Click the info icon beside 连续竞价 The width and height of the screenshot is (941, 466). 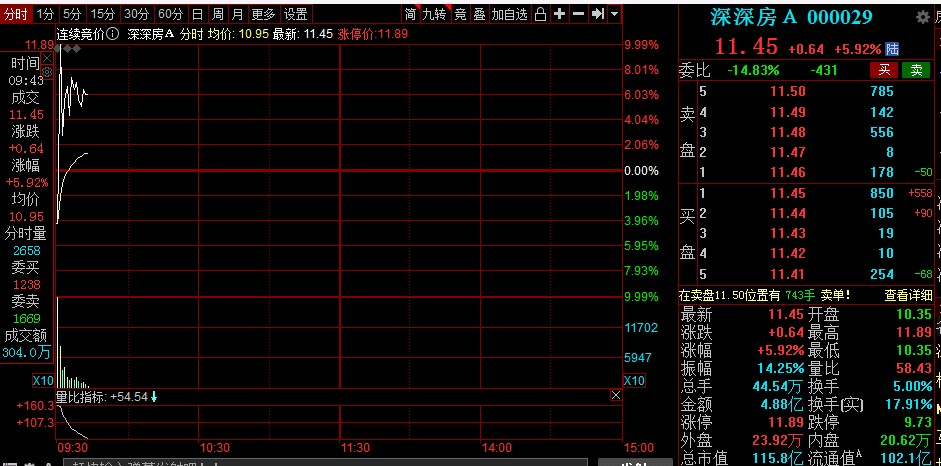[x=114, y=34]
